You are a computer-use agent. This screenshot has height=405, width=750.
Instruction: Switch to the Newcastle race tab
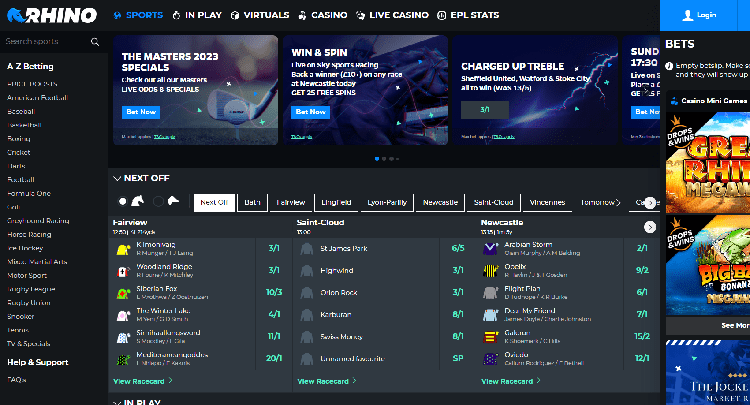tap(439, 202)
